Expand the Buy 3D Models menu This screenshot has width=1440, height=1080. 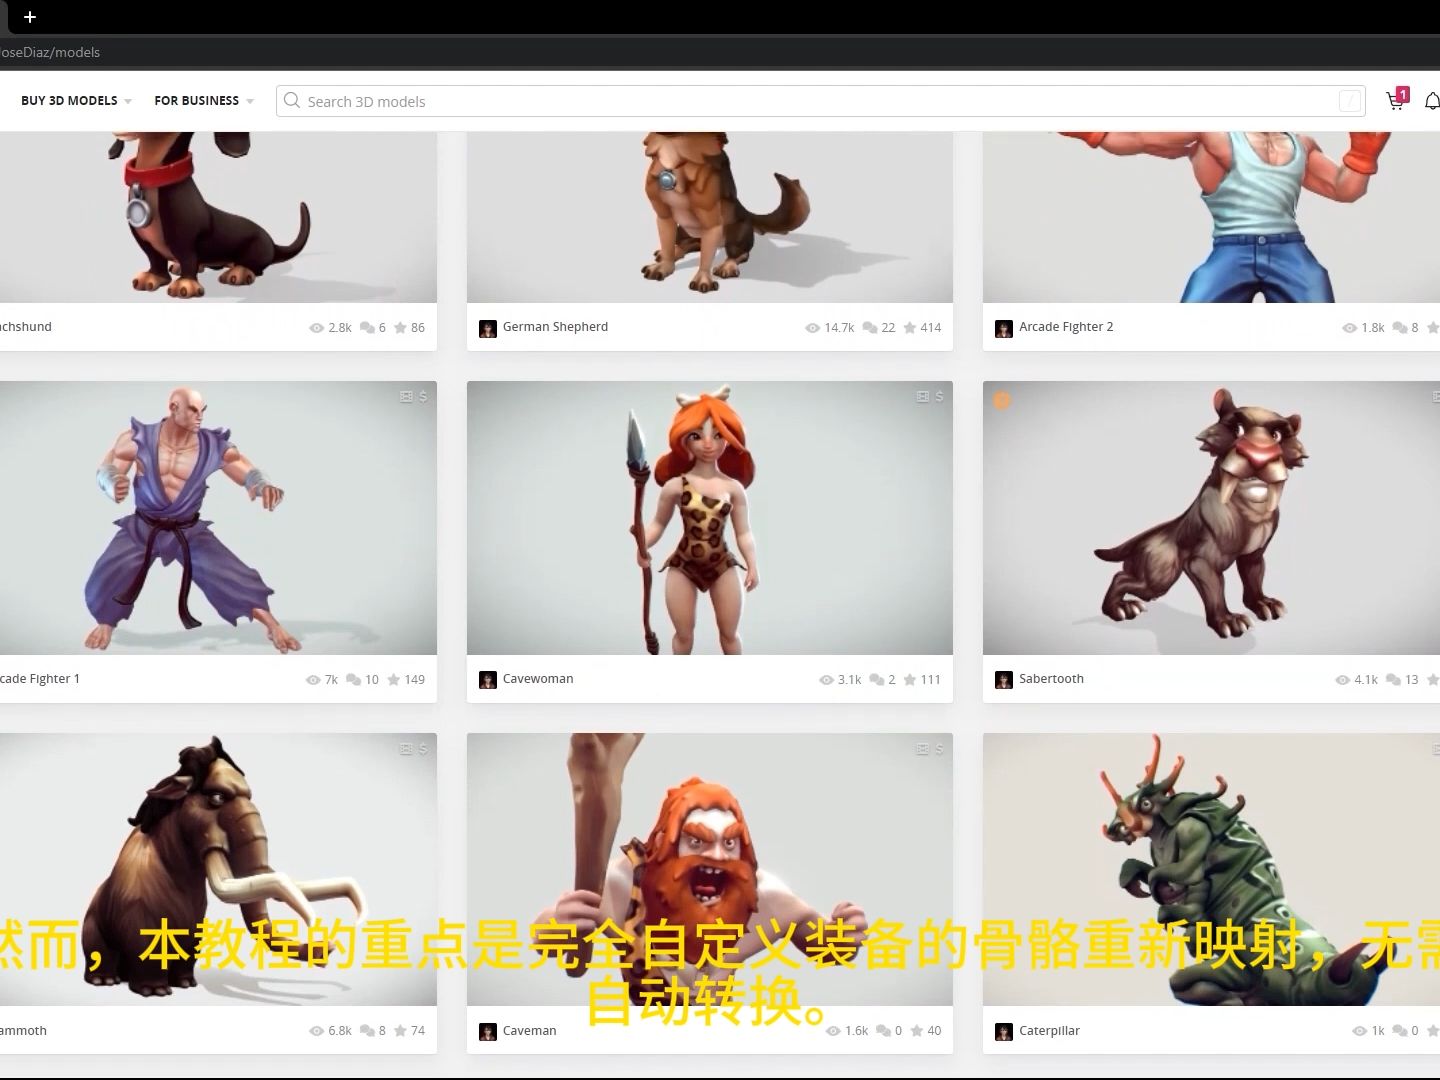76,100
